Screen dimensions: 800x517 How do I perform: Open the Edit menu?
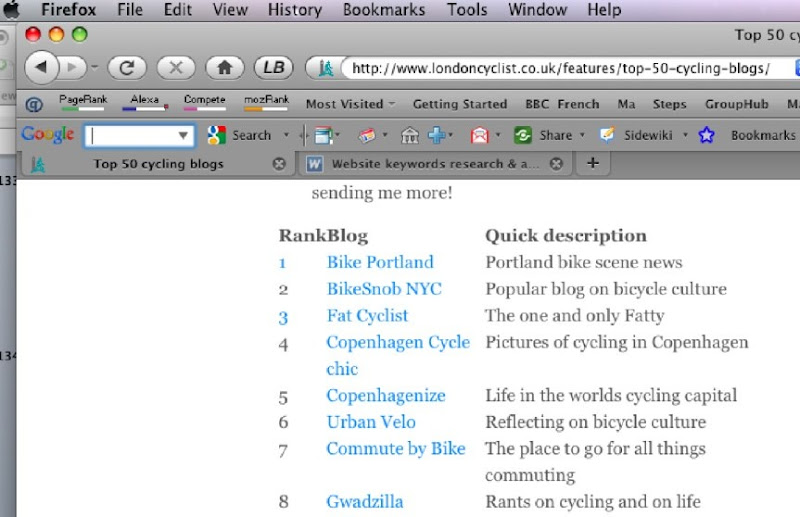(178, 10)
